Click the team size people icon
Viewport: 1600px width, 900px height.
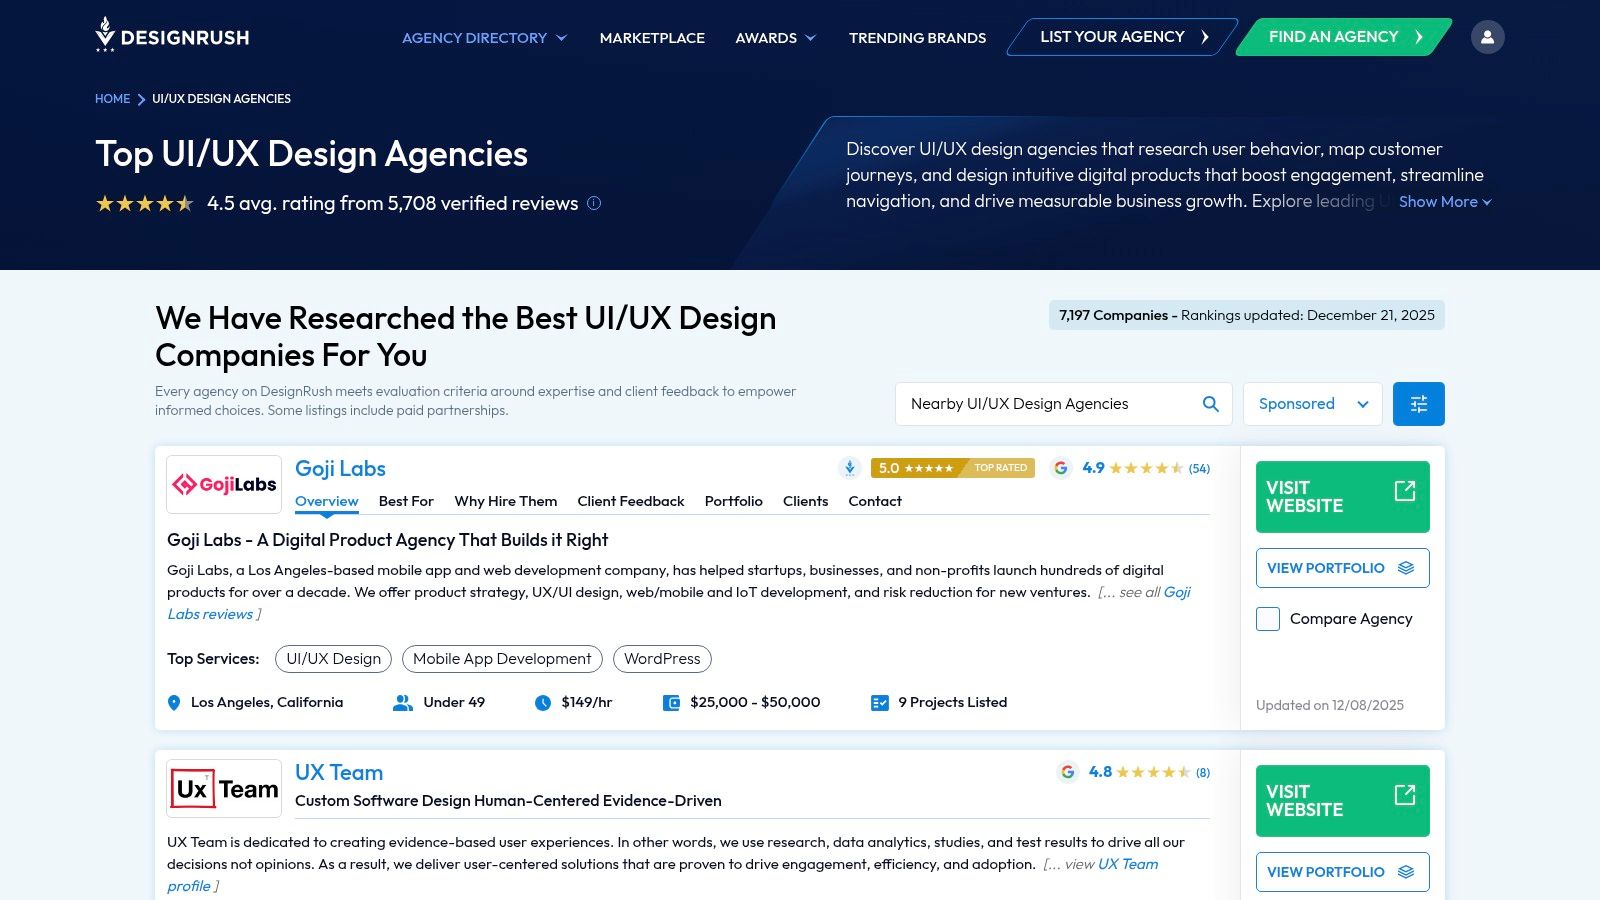pos(403,703)
